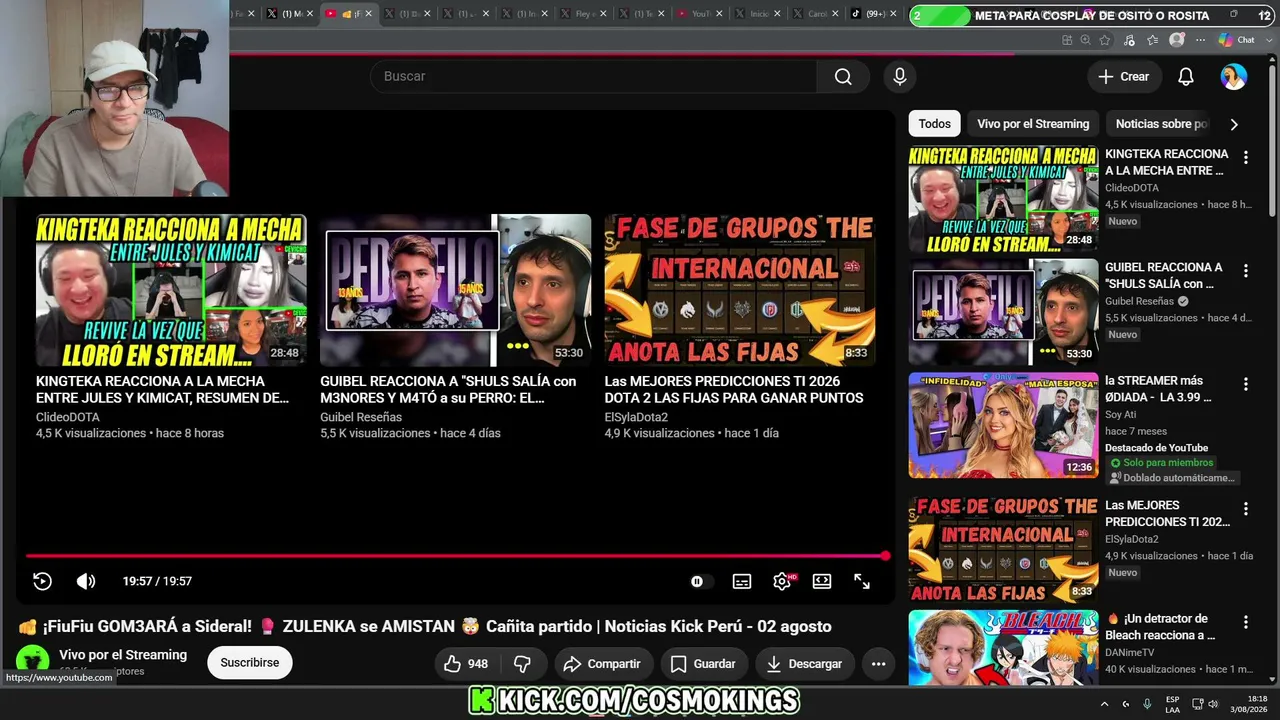Open end-screen channel Guibel Reseñas

[x=361, y=417]
